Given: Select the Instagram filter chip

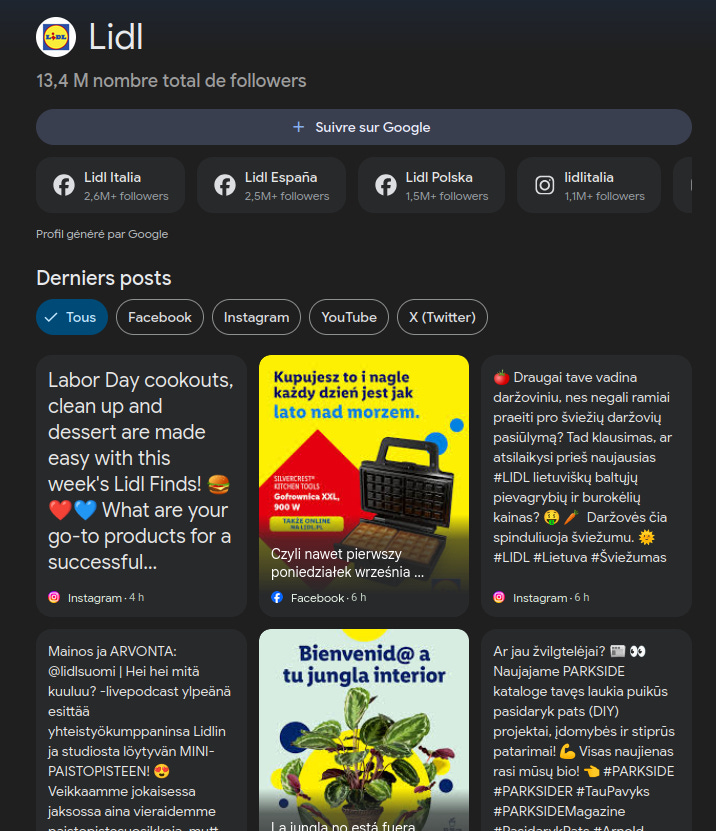Looking at the screenshot, I should tap(257, 317).
